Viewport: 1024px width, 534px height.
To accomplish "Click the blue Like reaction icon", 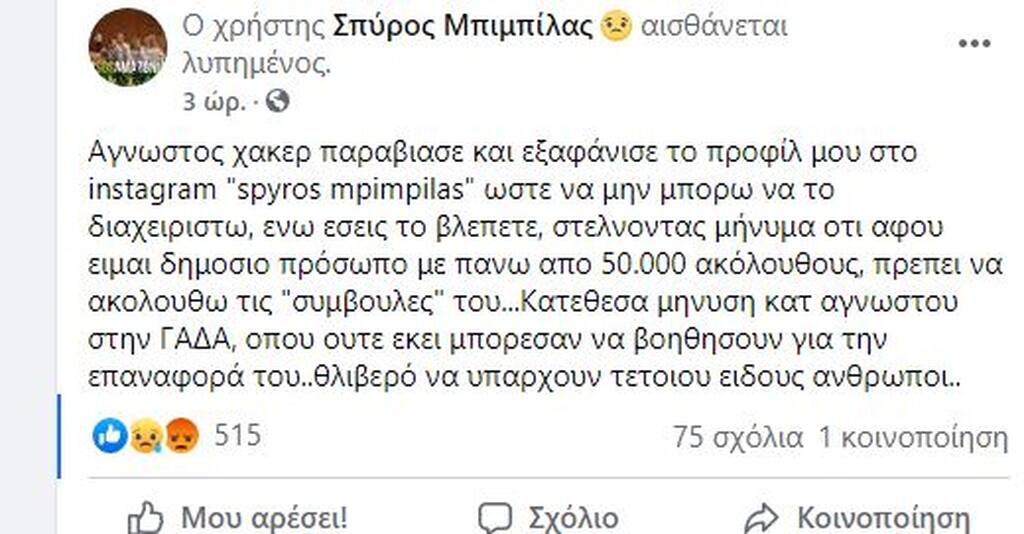I will click(x=110, y=435).
